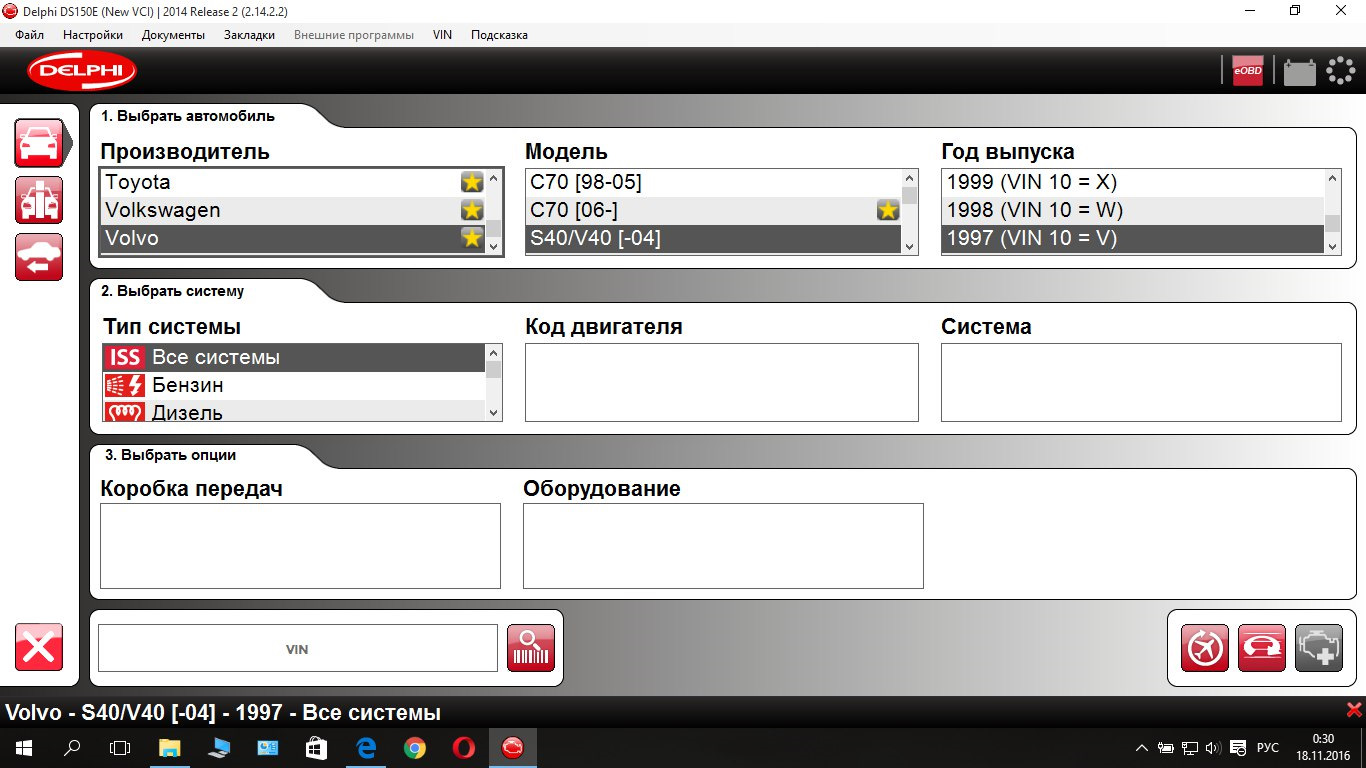Click the volume icon in system tray
Viewport: 1366px width, 768px height.
pos(1214,747)
